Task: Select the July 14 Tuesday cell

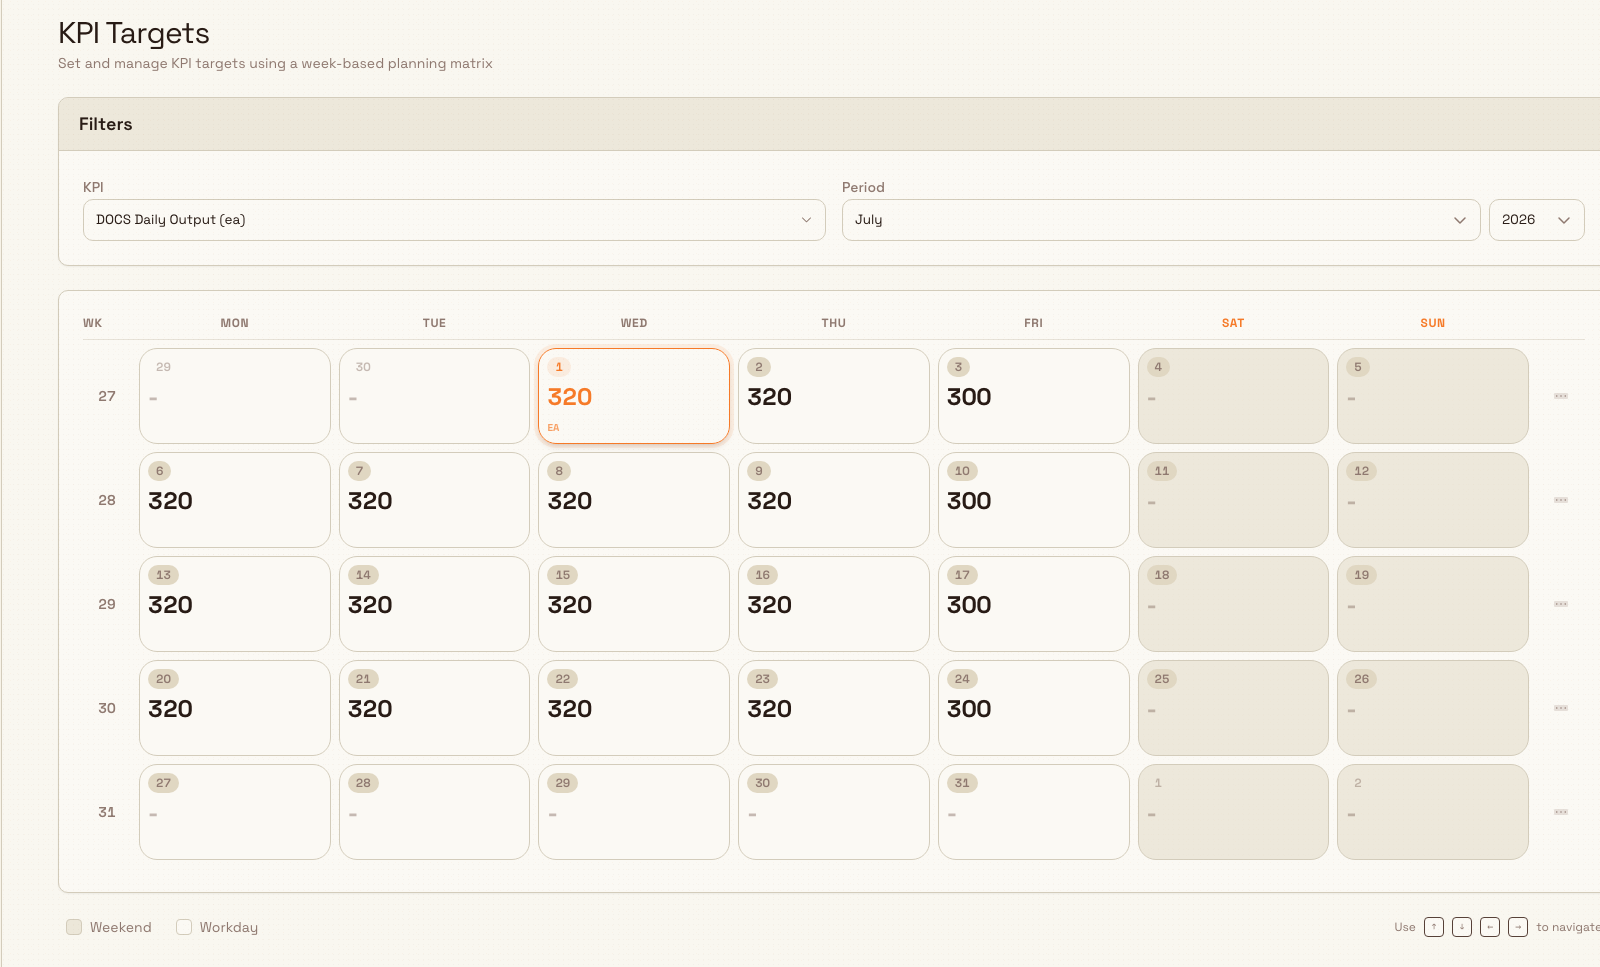Action: [x=434, y=604]
